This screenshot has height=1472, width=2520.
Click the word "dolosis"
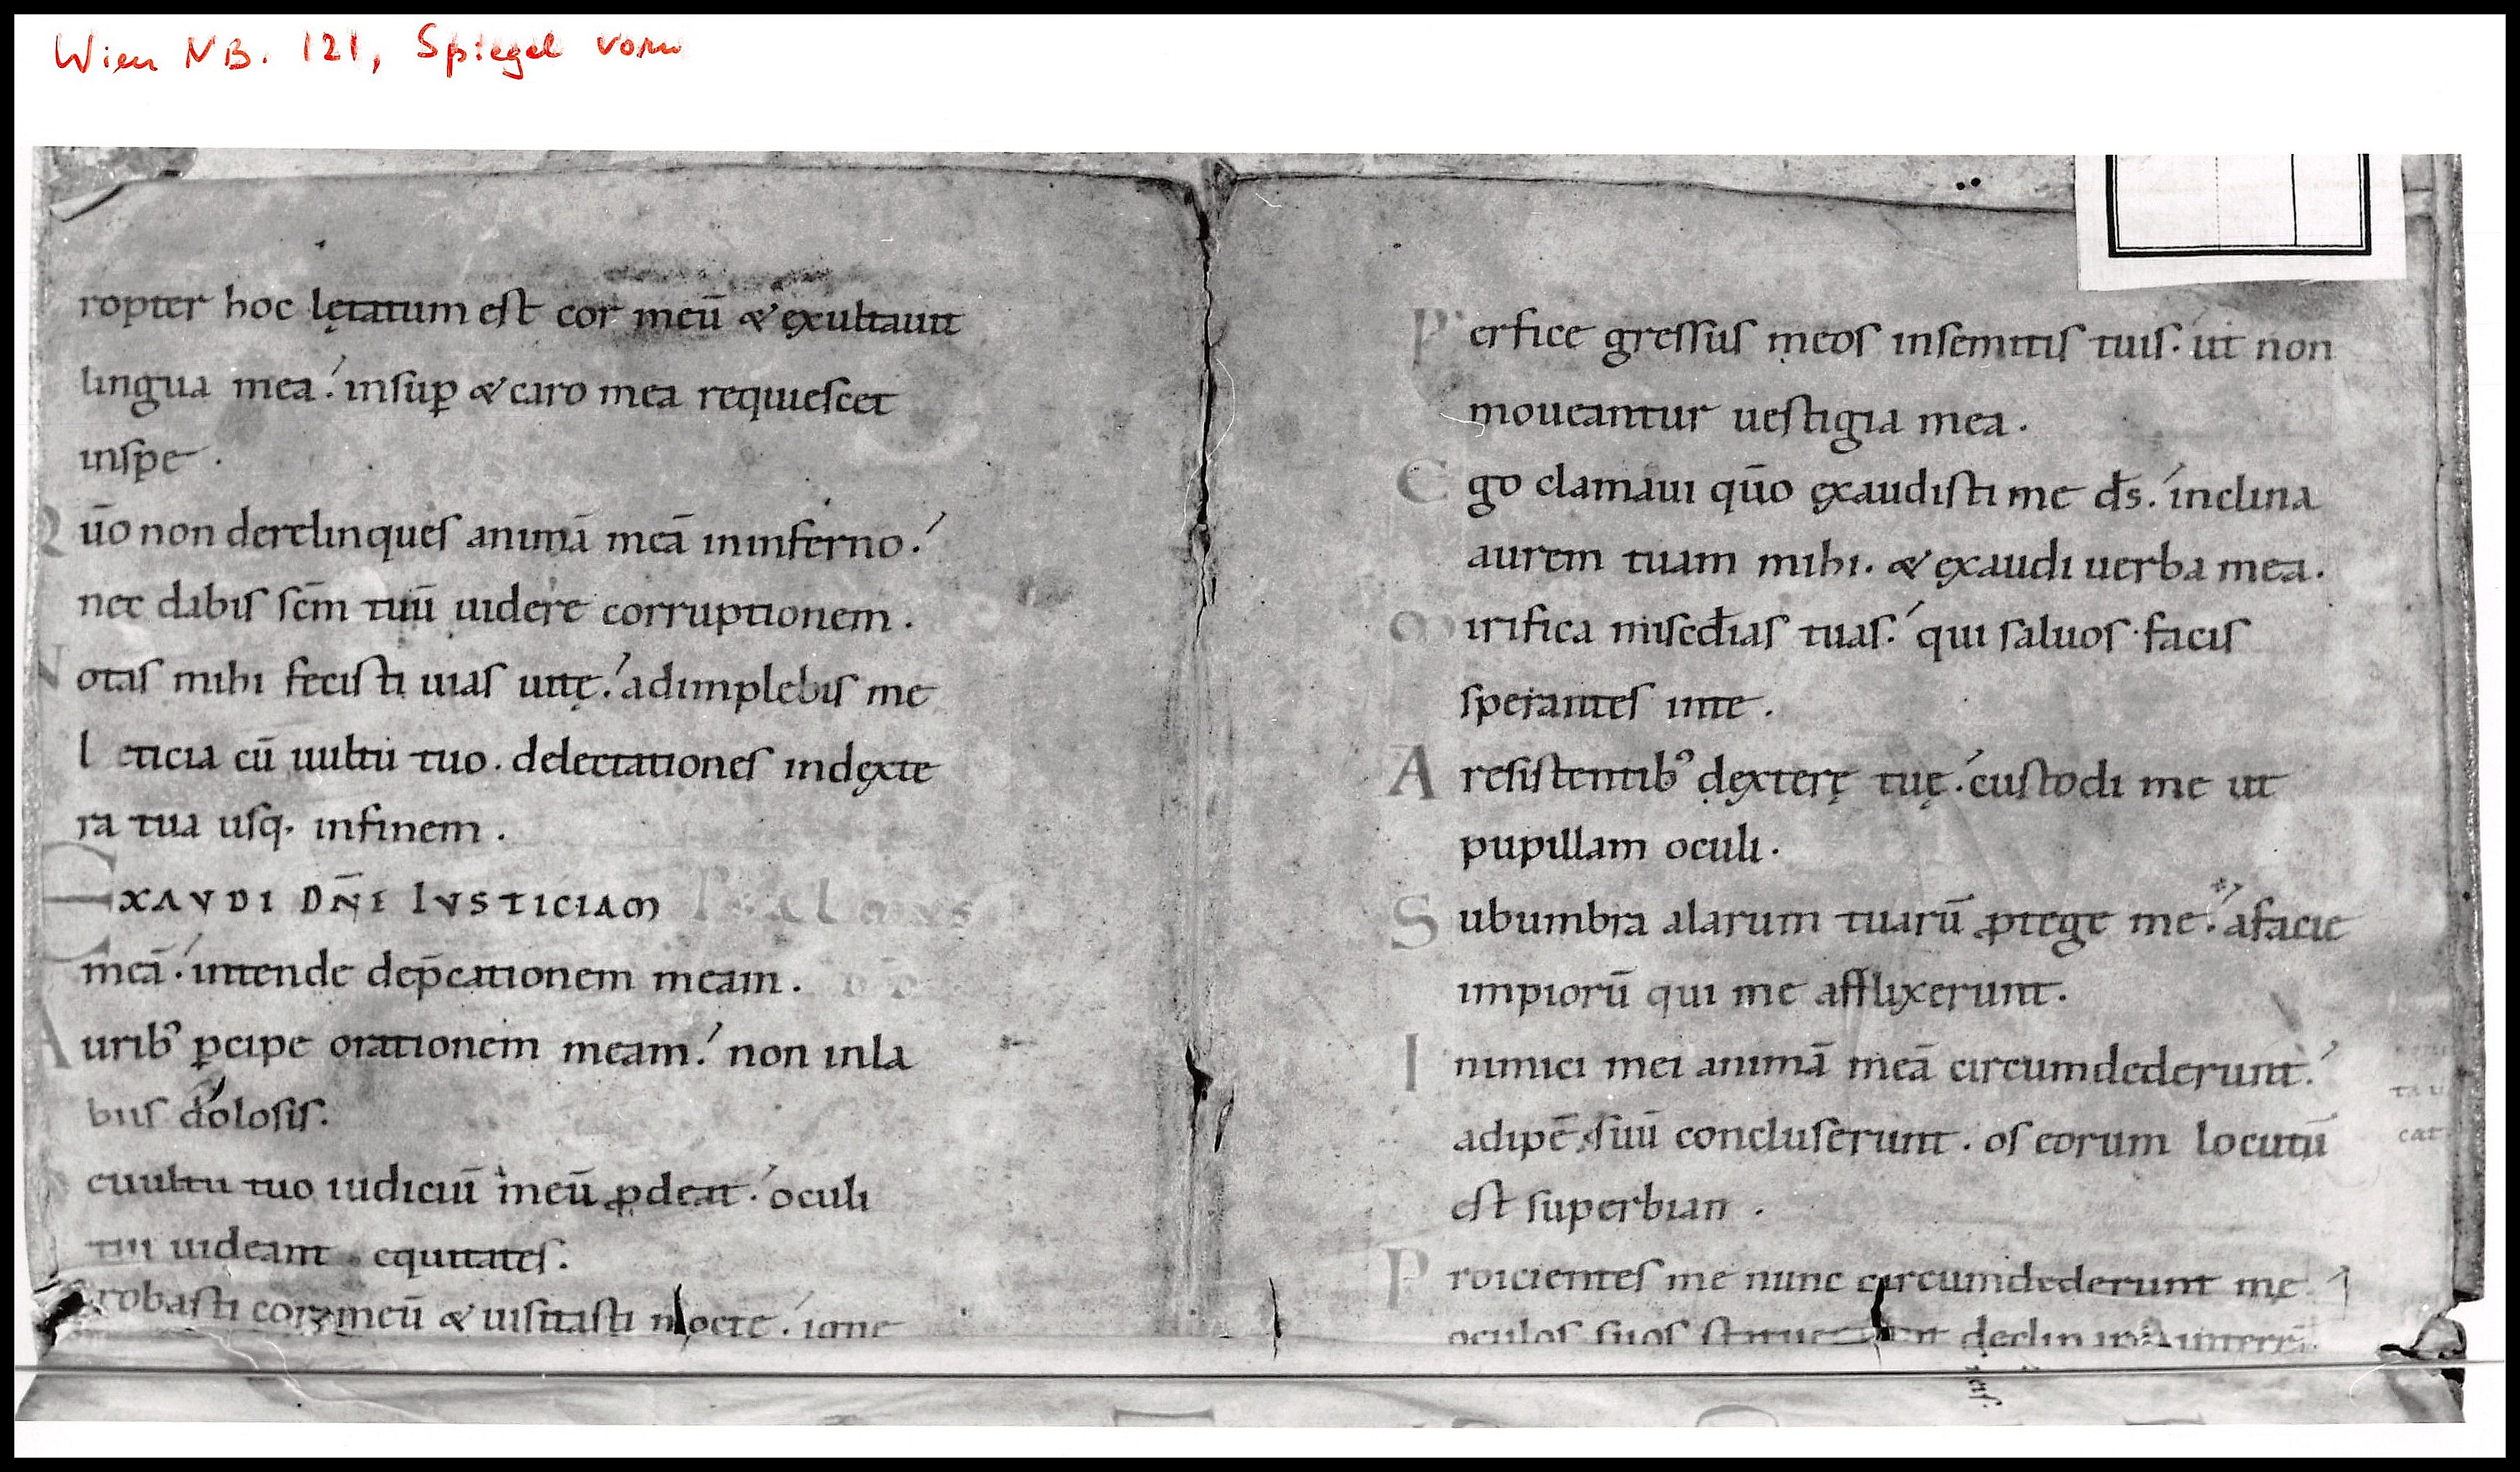coord(249,1113)
